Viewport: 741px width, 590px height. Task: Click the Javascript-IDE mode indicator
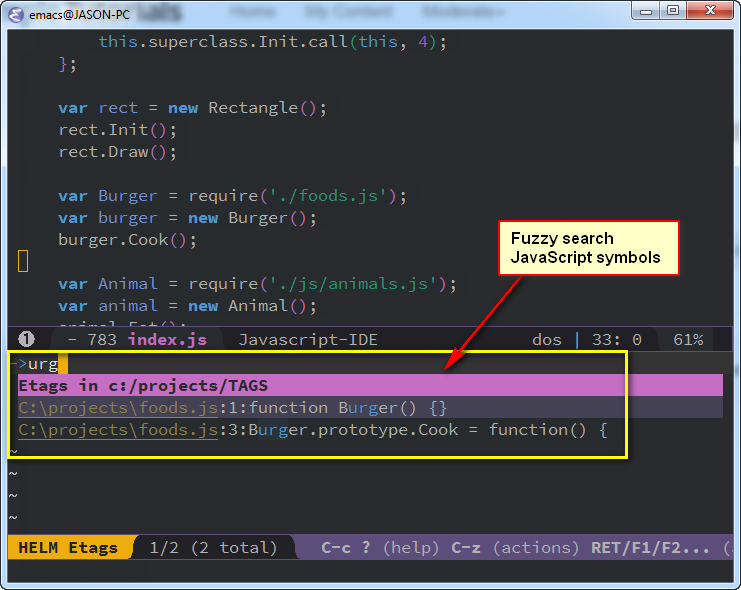[x=308, y=340]
